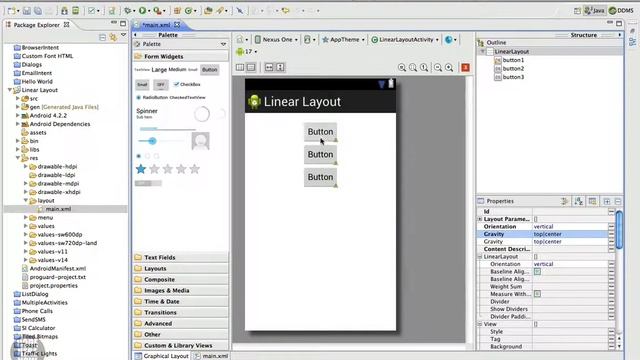Select the Package Explorer tab

click(x=37, y=25)
